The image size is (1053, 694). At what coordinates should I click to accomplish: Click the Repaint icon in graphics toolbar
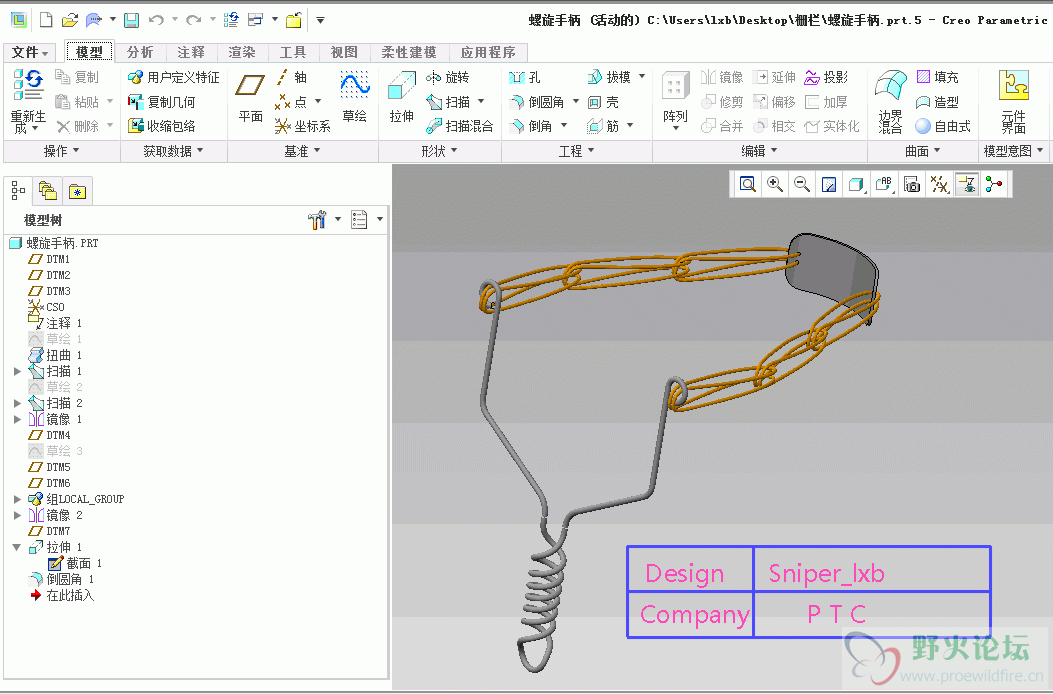[x=829, y=184]
